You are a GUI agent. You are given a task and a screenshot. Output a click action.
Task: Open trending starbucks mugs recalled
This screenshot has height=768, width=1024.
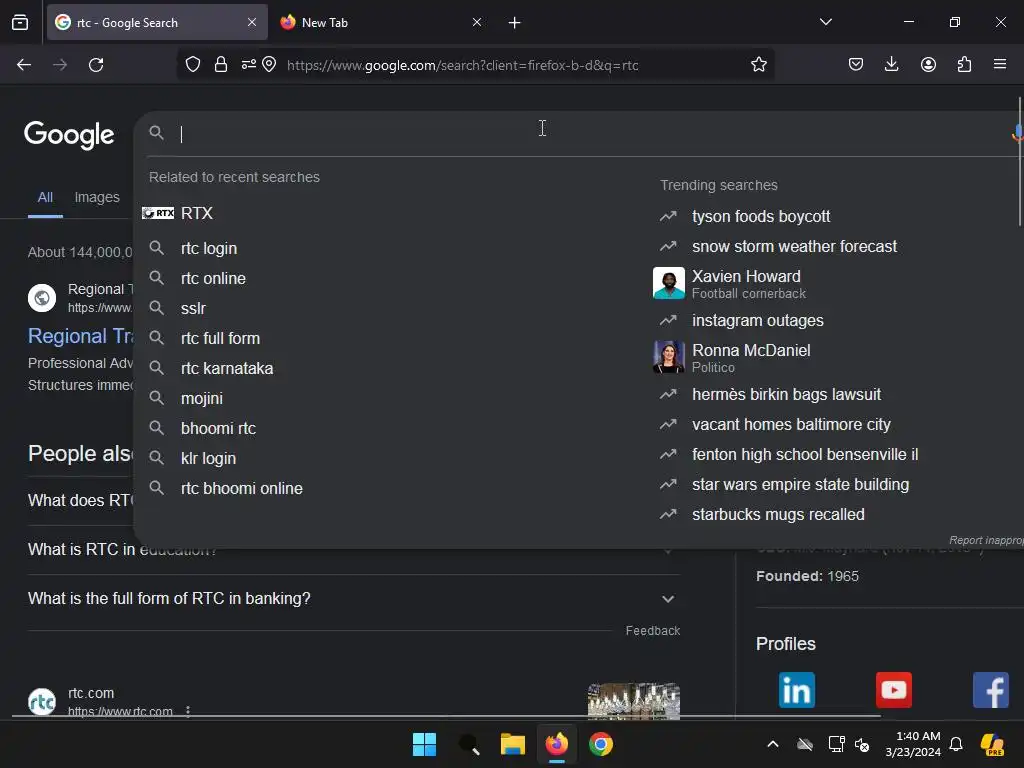coord(778,515)
